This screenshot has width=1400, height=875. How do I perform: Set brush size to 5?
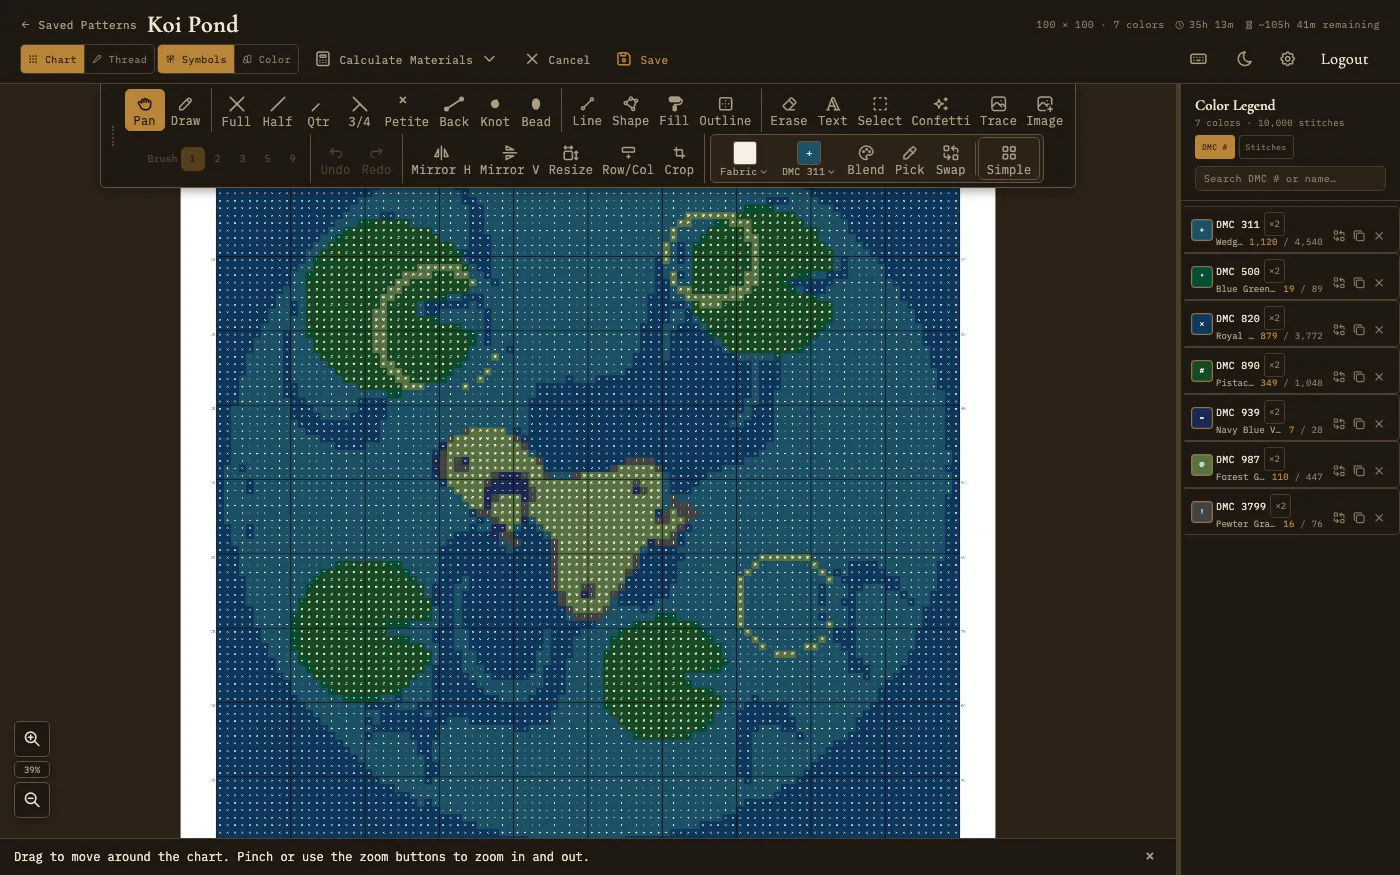coord(267,158)
